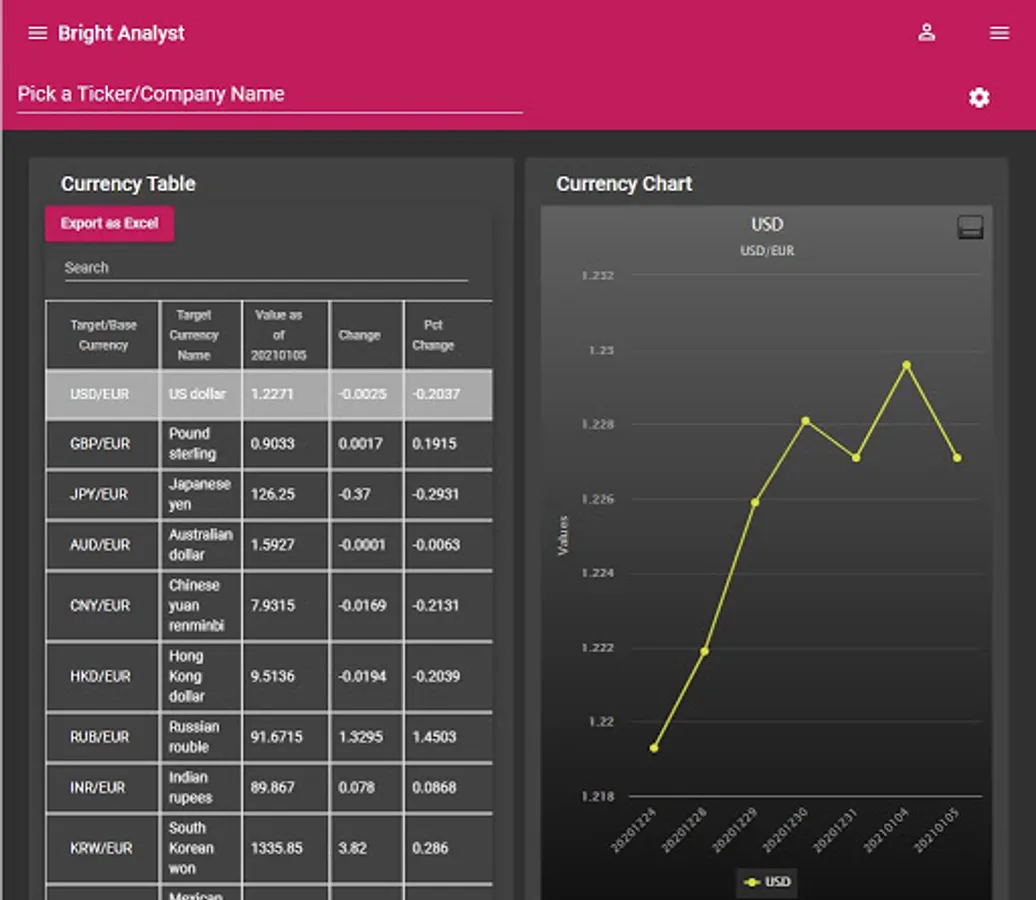
Task: Click the 1.2271 value cell
Action: click(x=285, y=394)
